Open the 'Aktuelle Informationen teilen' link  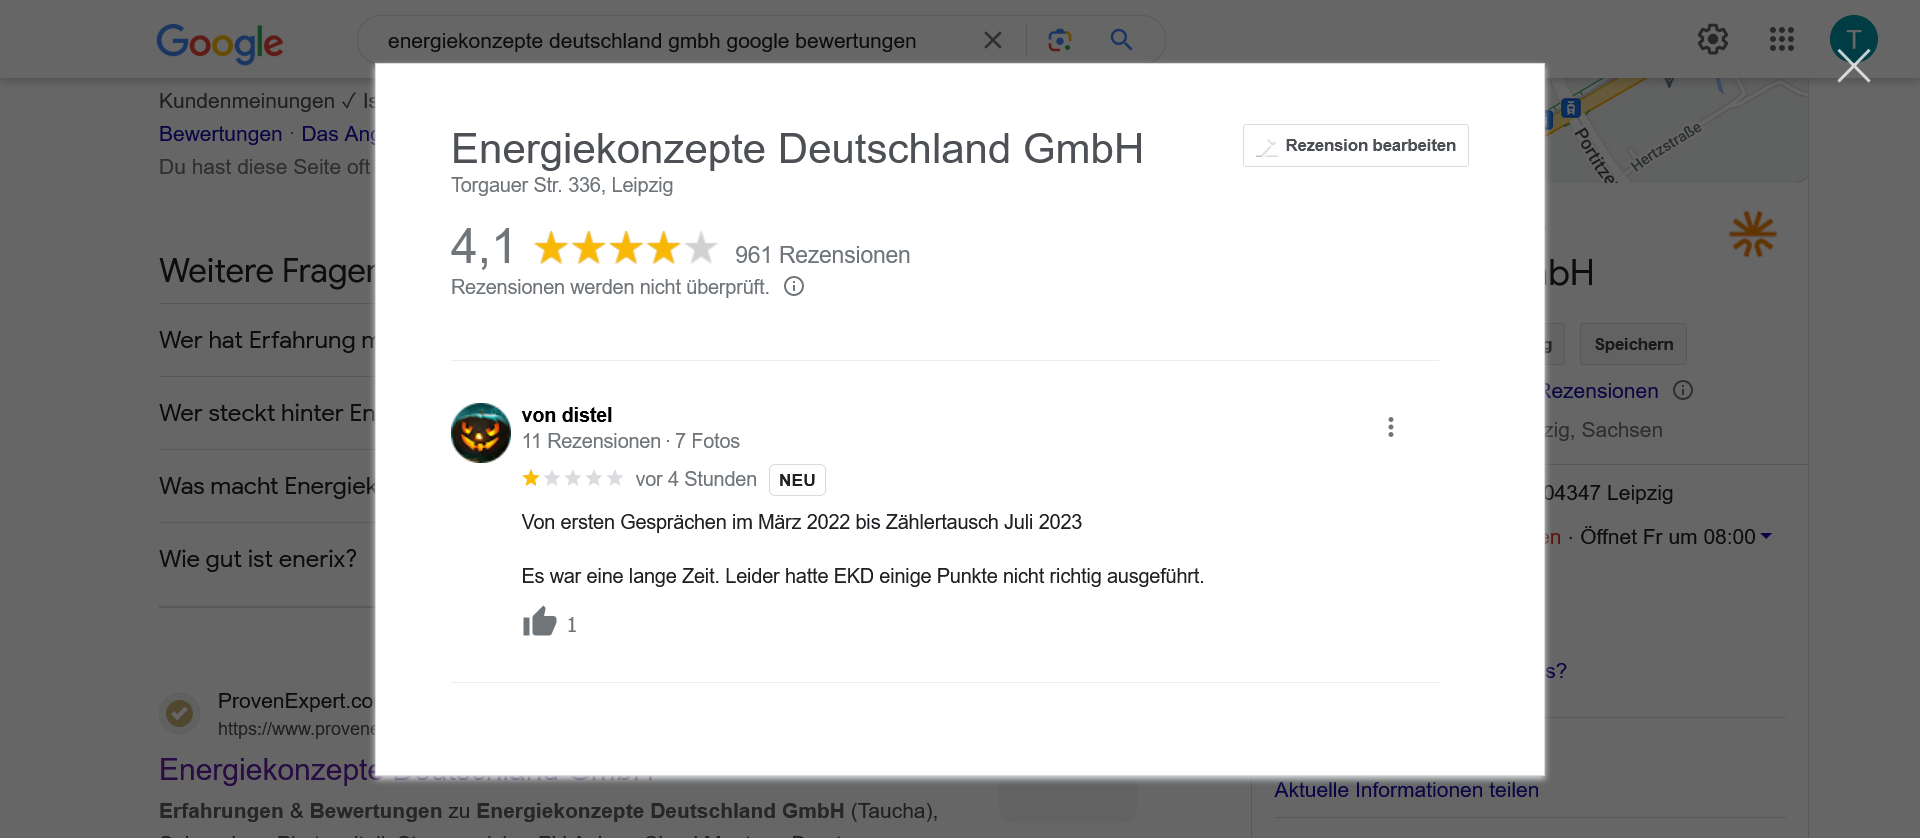pos(1406,790)
